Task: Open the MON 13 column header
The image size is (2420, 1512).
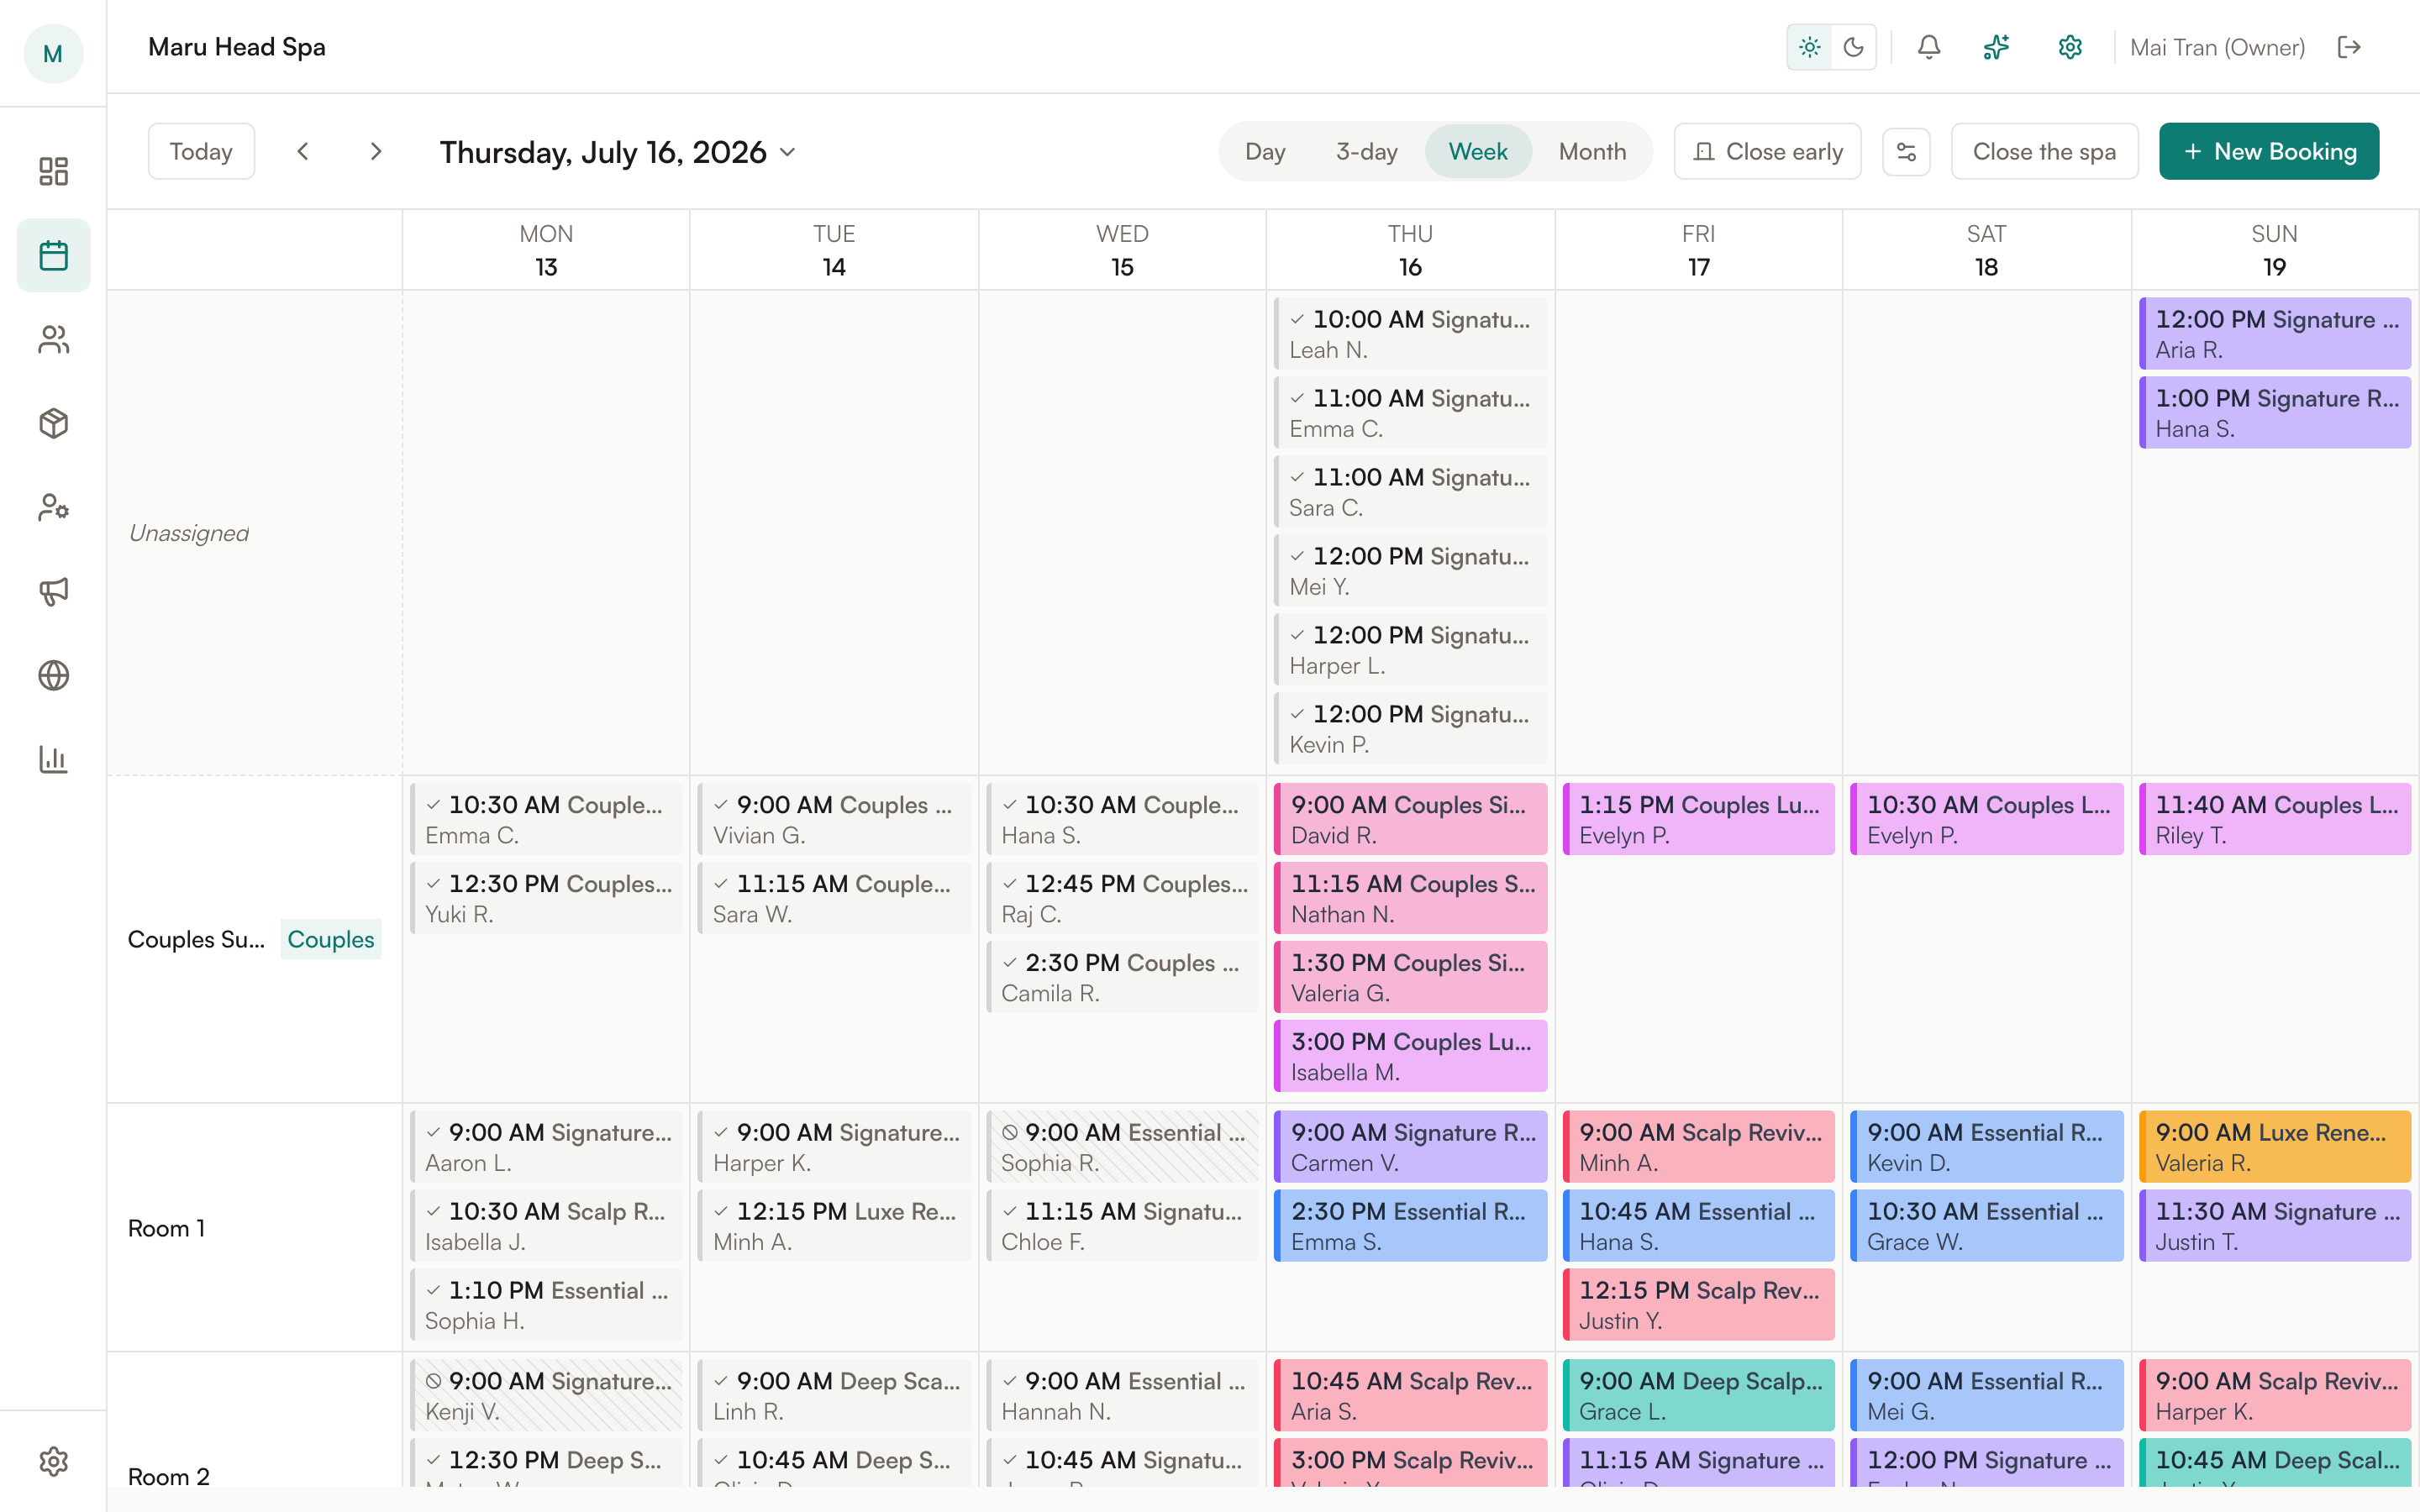Action: pos(546,250)
